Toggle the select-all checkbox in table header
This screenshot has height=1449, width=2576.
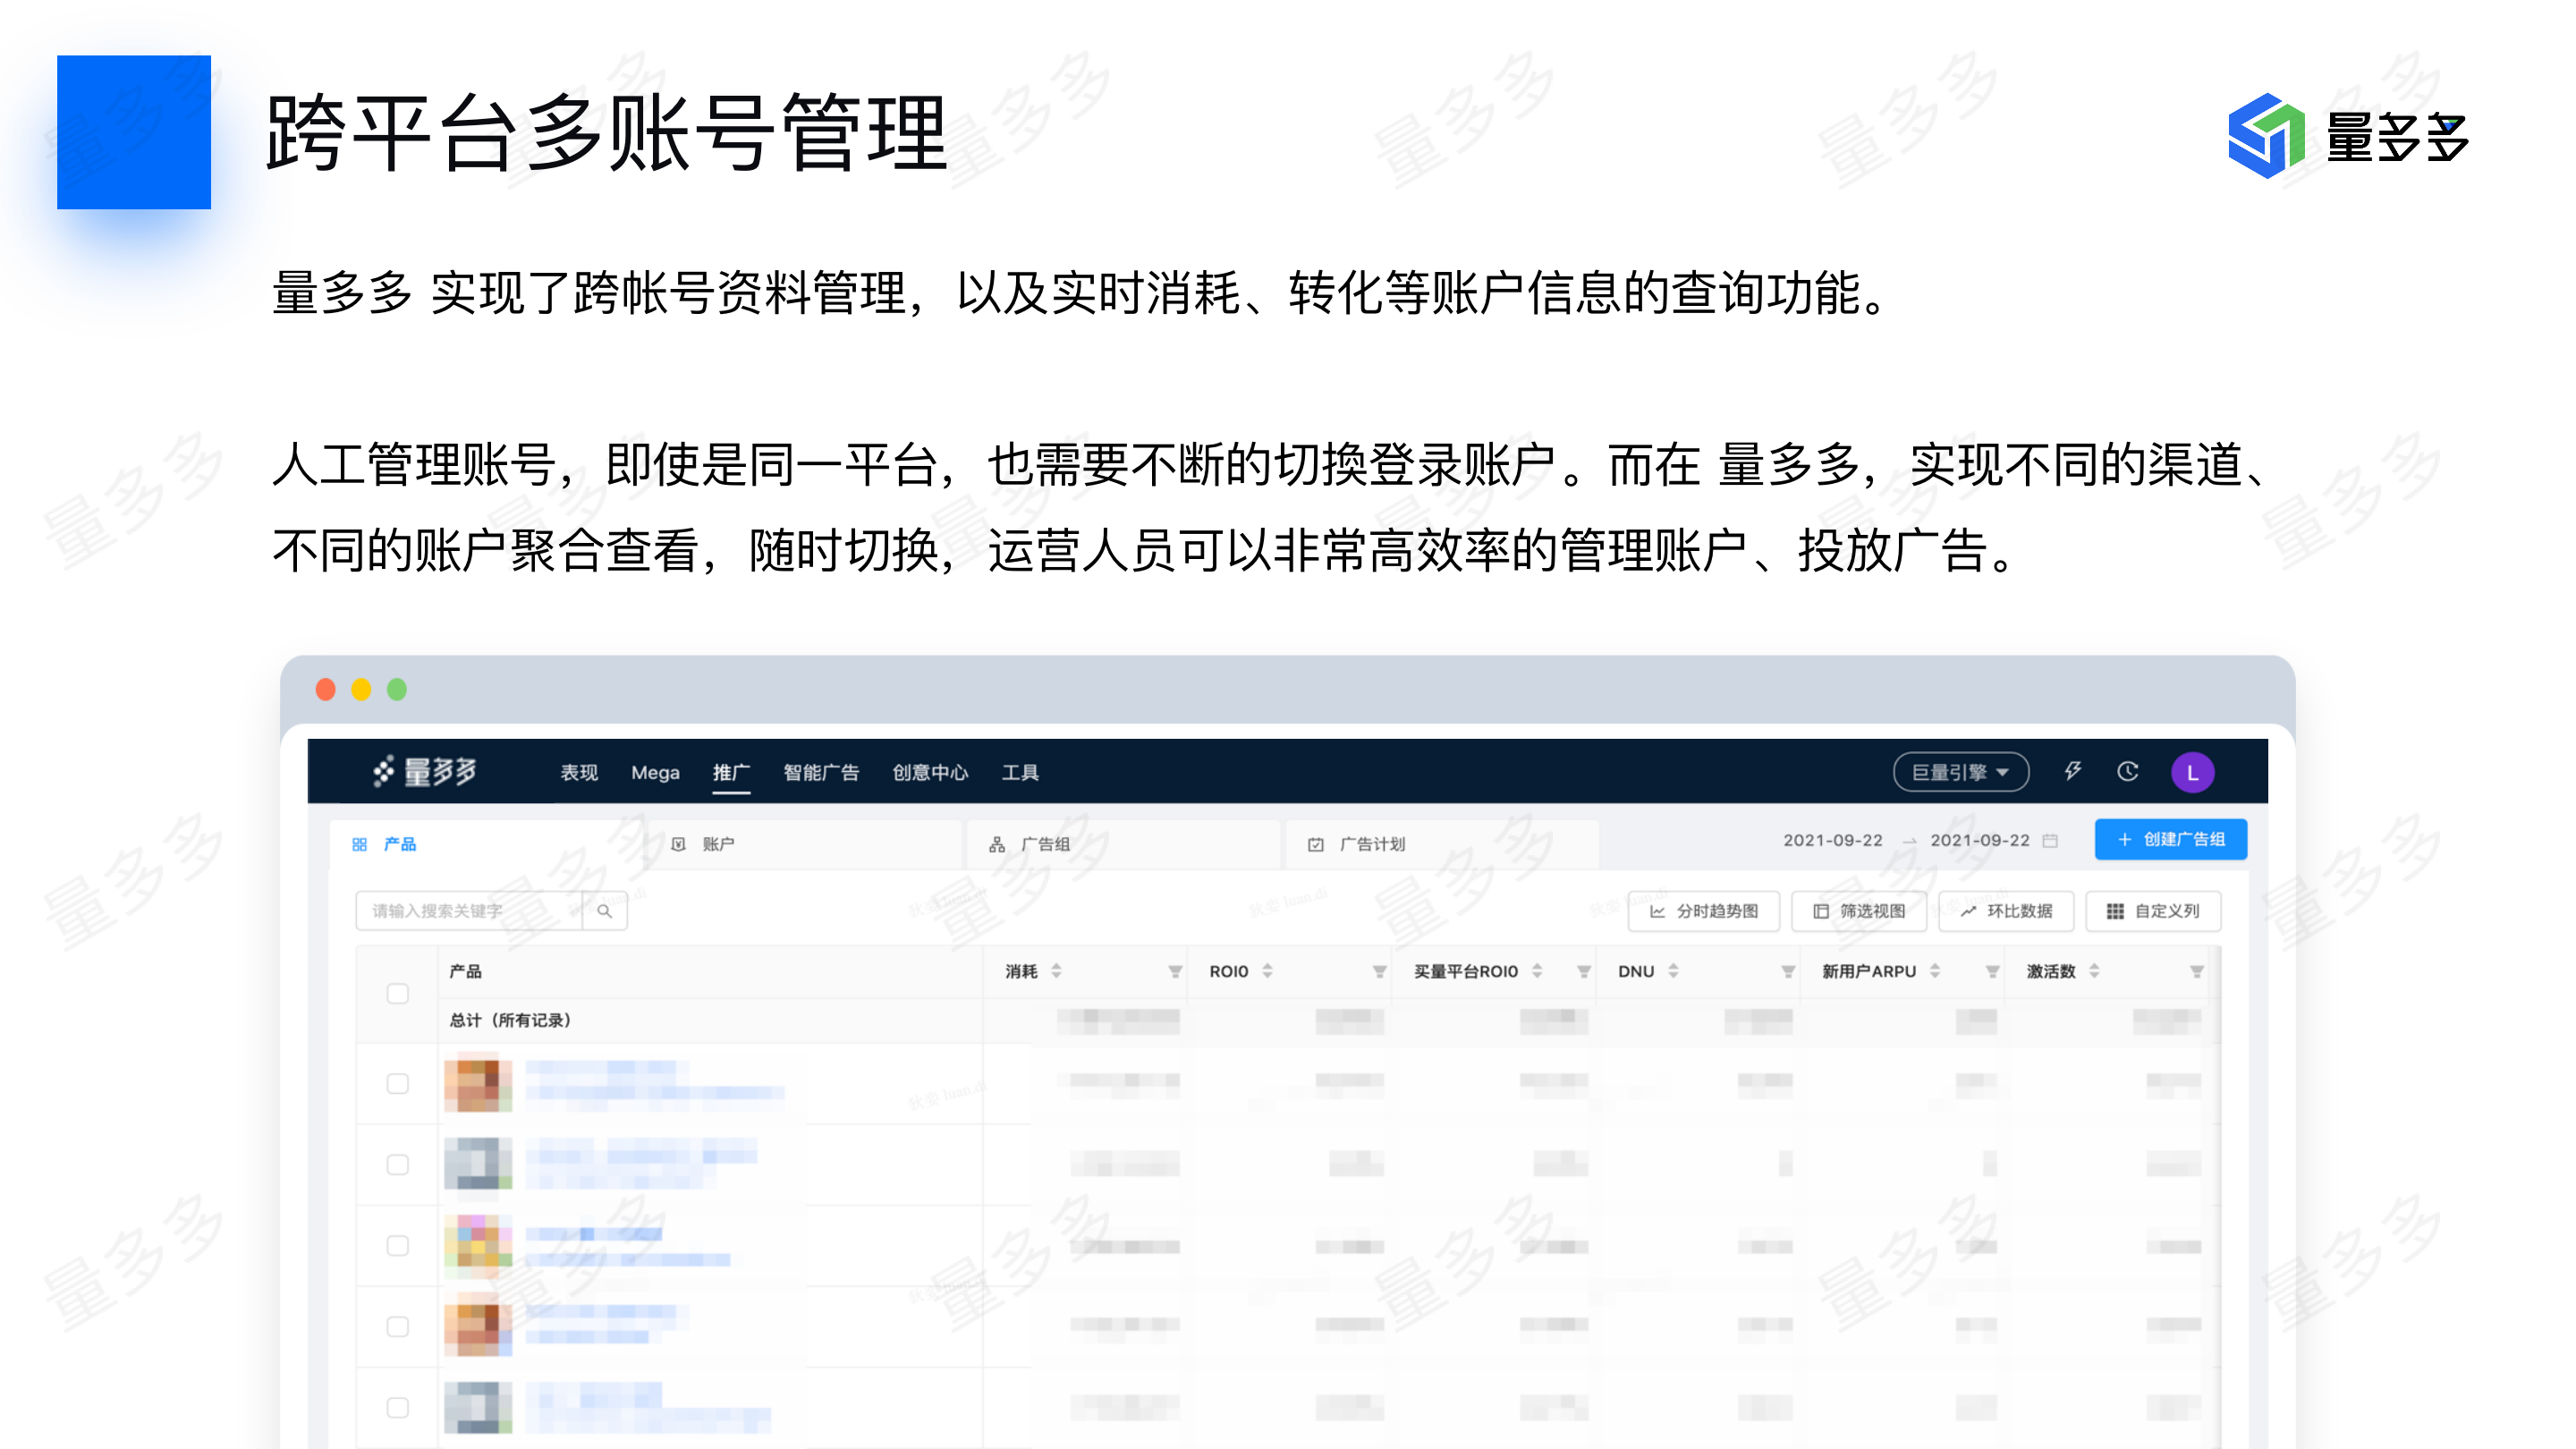click(x=397, y=993)
